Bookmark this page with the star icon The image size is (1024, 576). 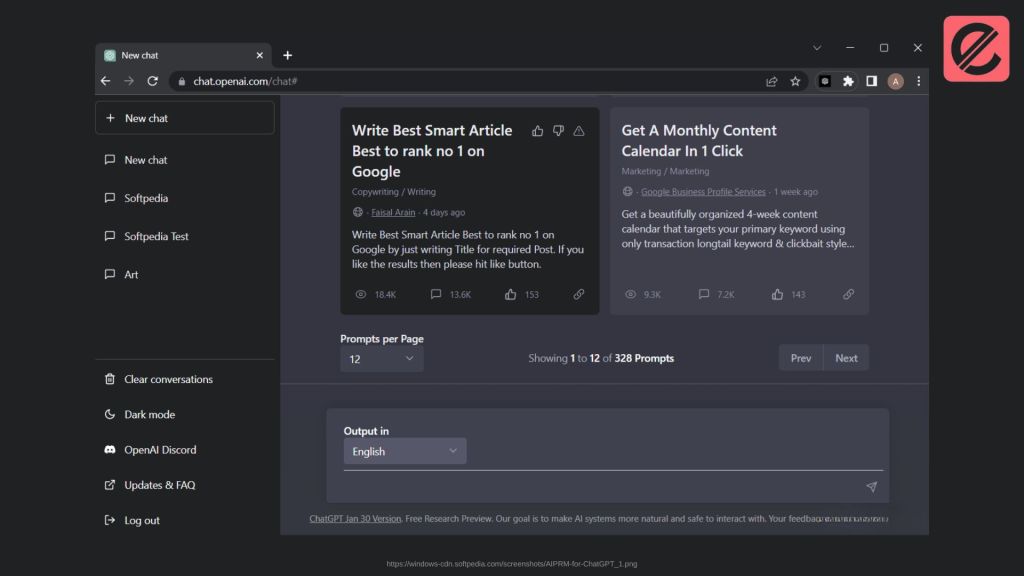tap(795, 81)
